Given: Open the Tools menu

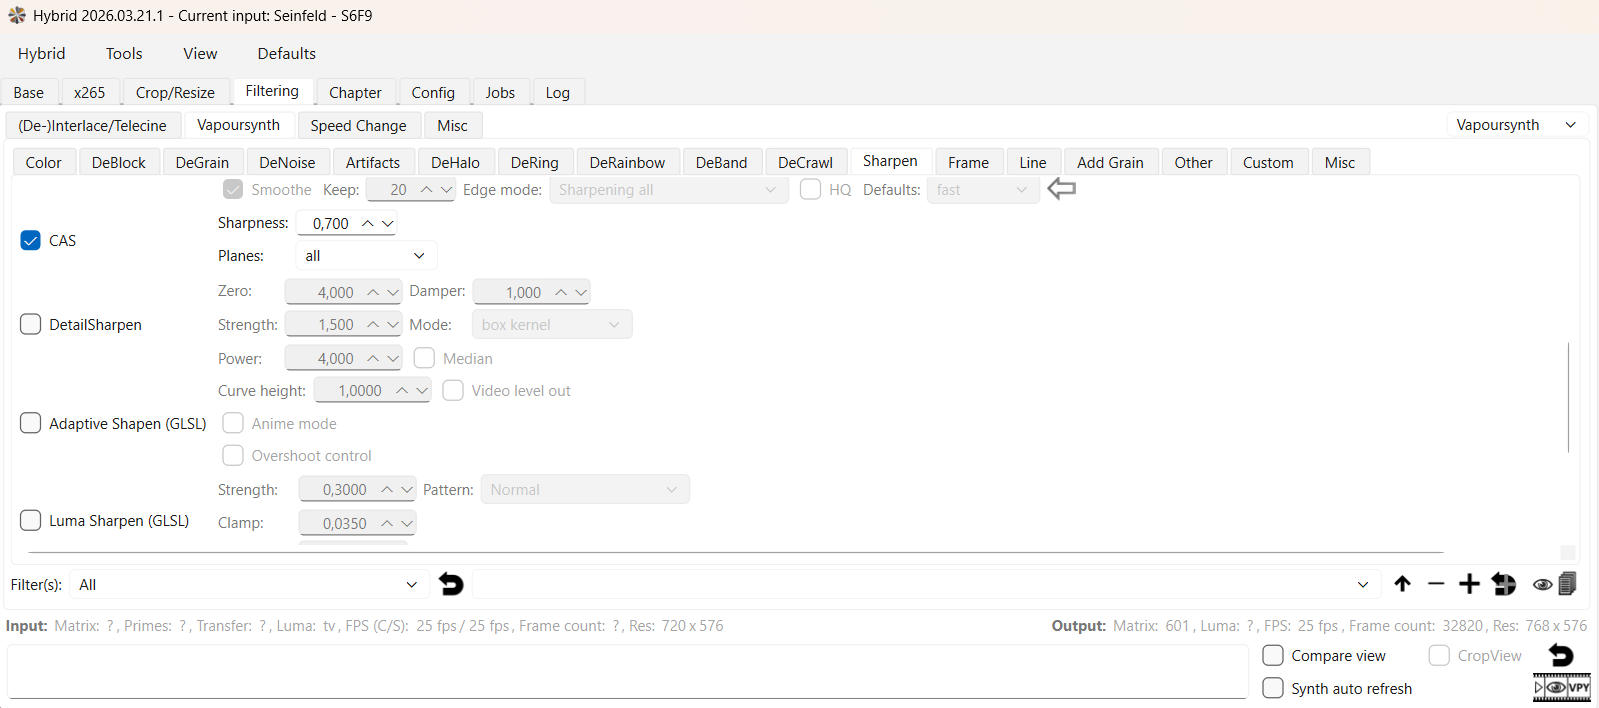Looking at the screenshot, I should (124, 53).
